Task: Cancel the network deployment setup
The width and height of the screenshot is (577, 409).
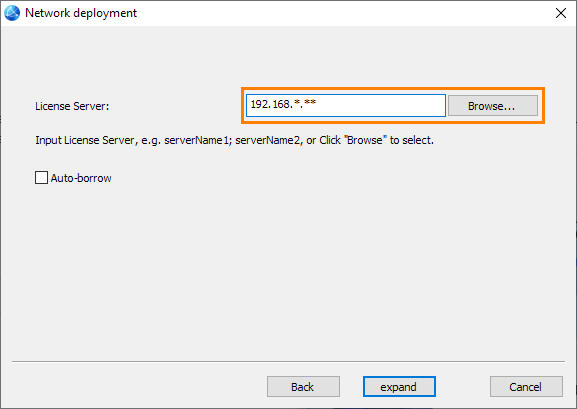Action: tap(526, 387)
